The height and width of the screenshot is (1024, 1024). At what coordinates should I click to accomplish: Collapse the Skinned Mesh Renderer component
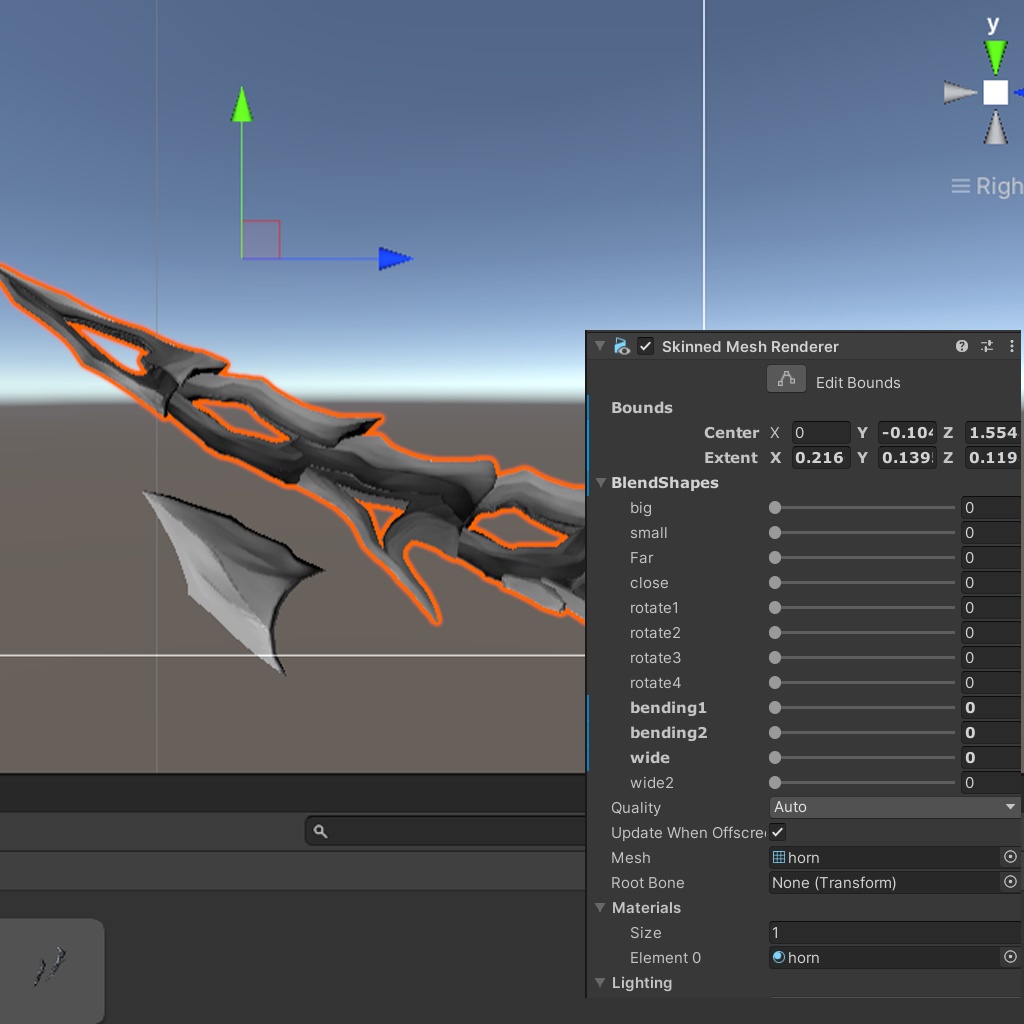coord(600,346)
